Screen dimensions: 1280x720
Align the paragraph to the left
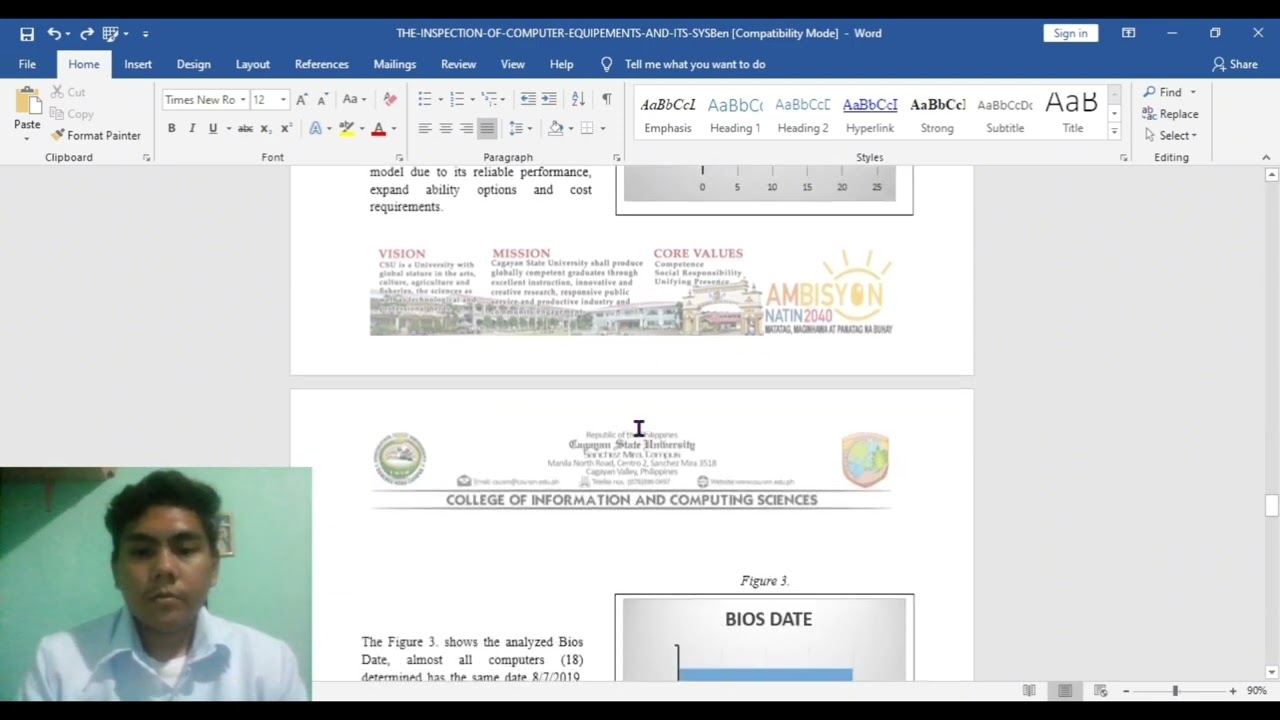425,128
